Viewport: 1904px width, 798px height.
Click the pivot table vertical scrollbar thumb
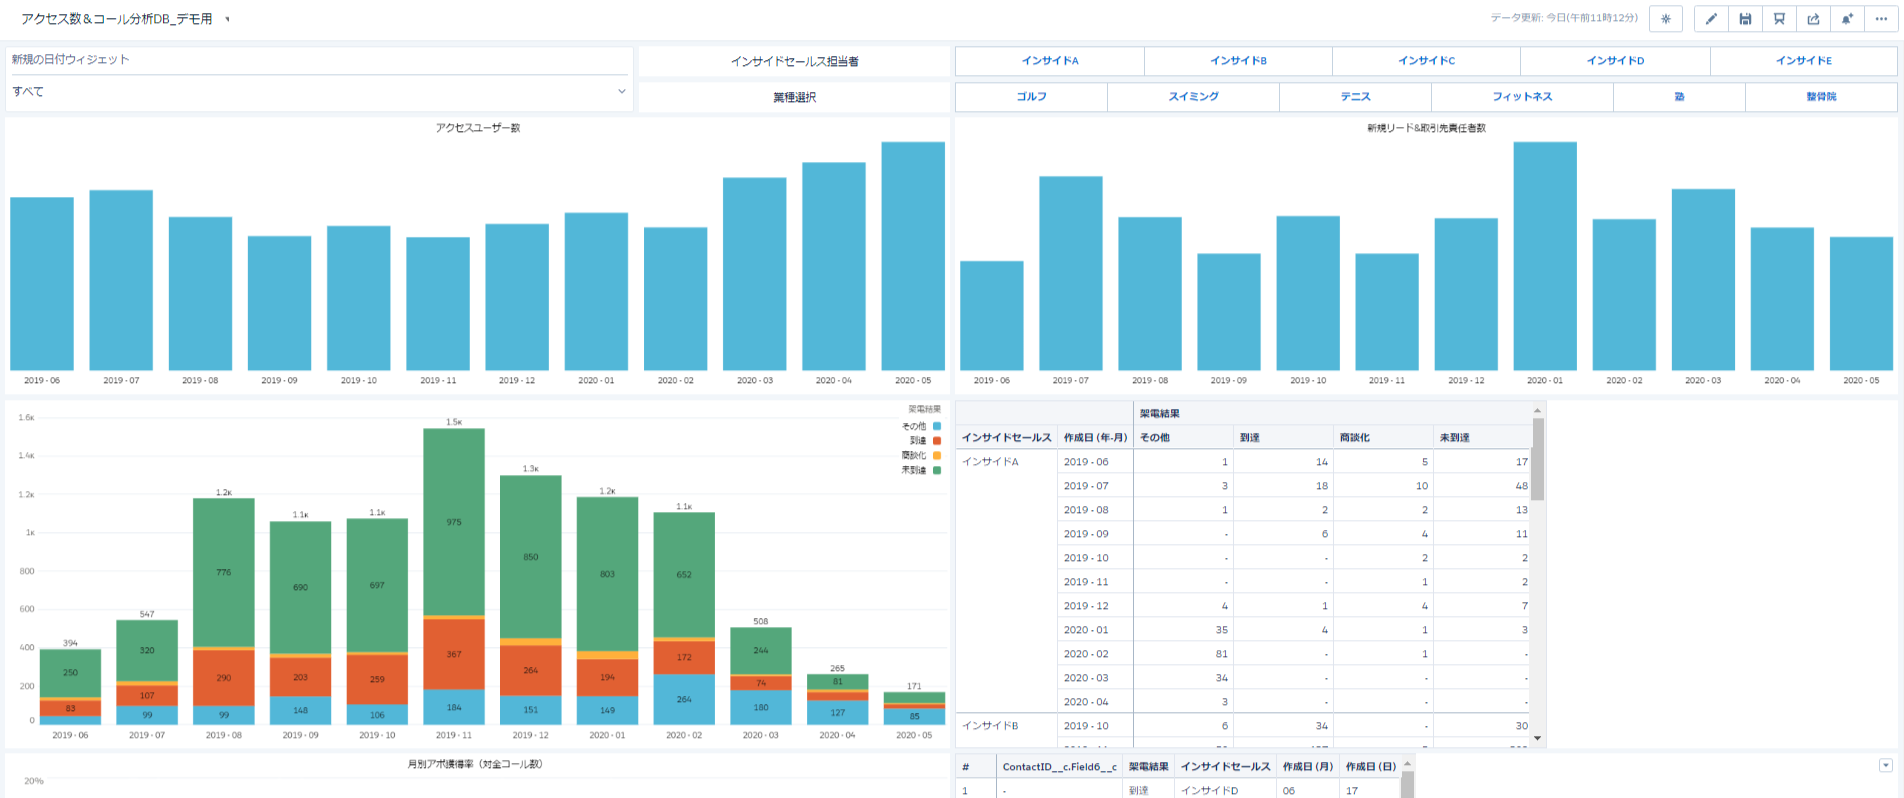point(1537,460)
